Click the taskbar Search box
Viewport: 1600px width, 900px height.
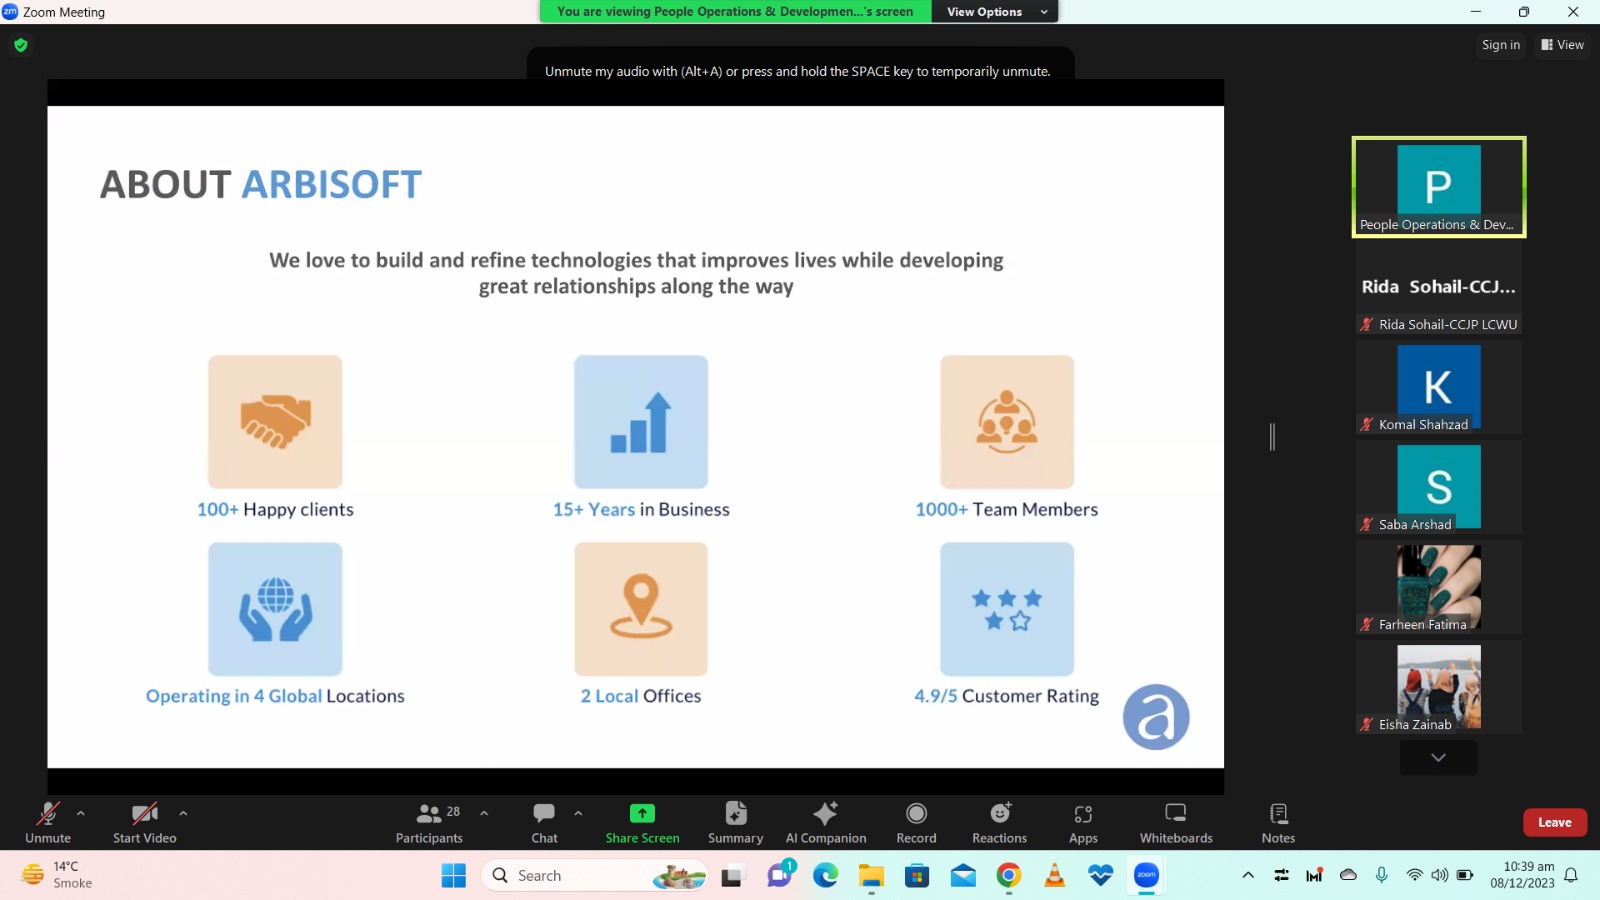(596, 876)
